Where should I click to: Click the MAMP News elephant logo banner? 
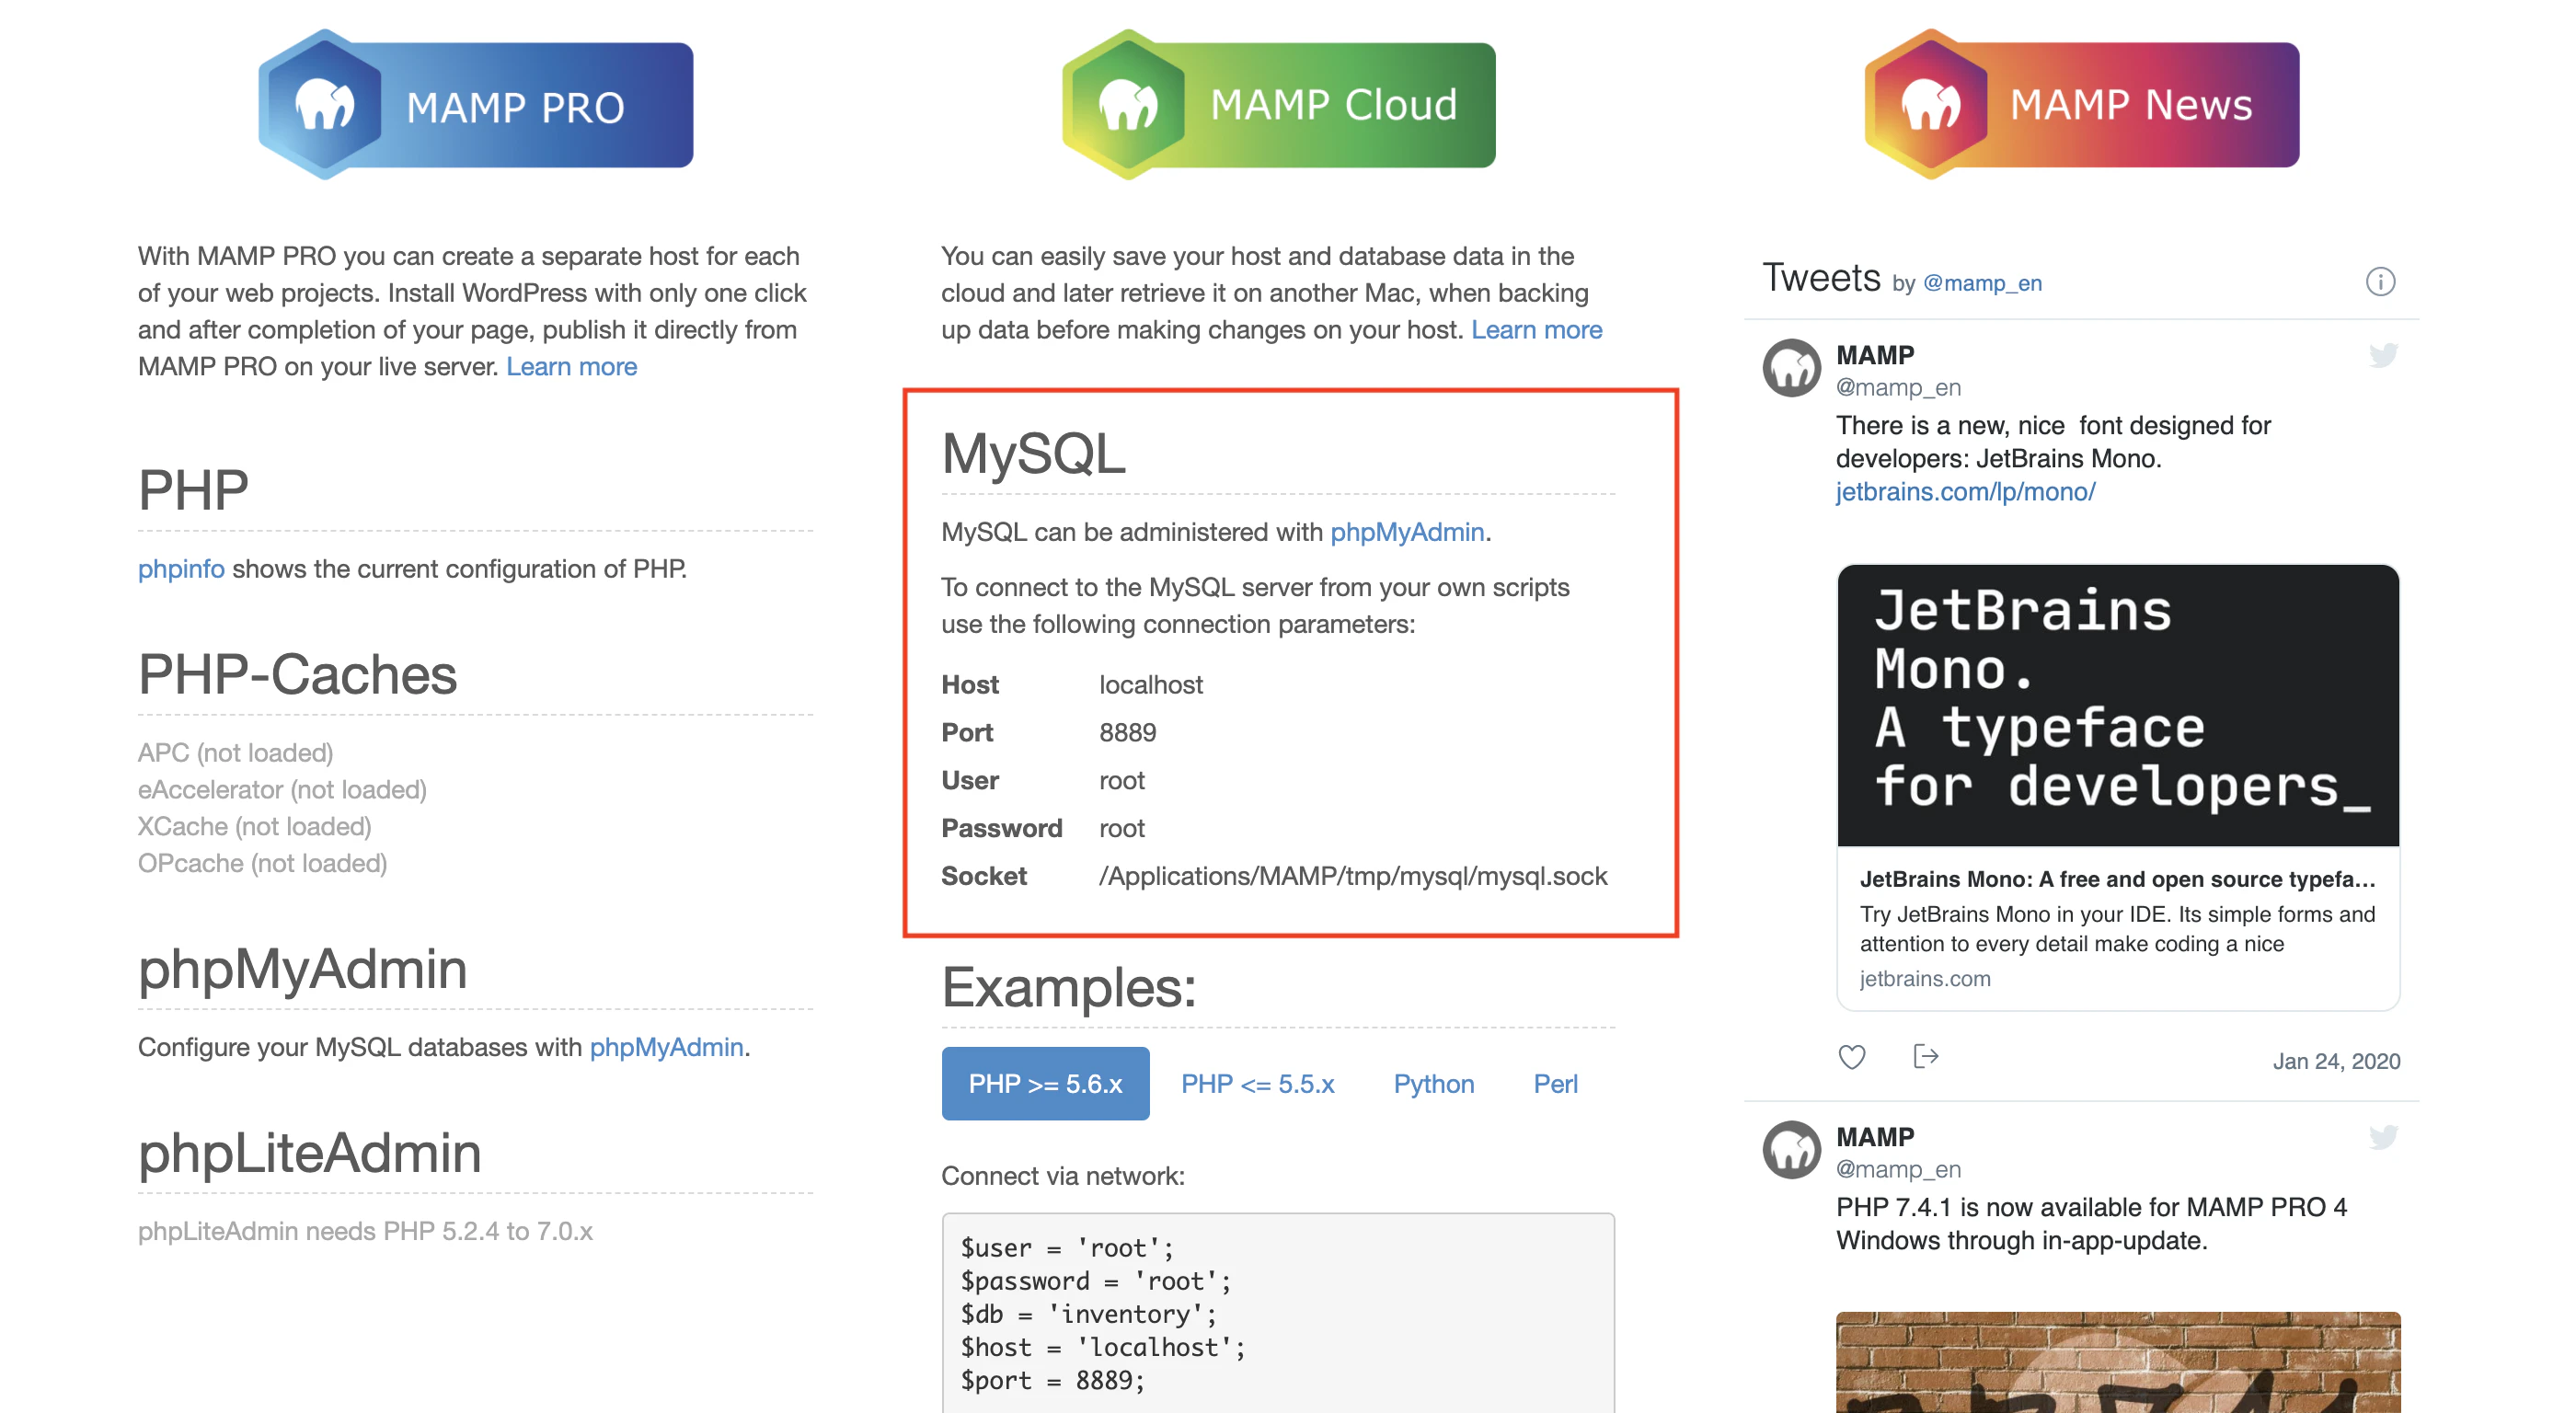click(x=2081, y=105)
